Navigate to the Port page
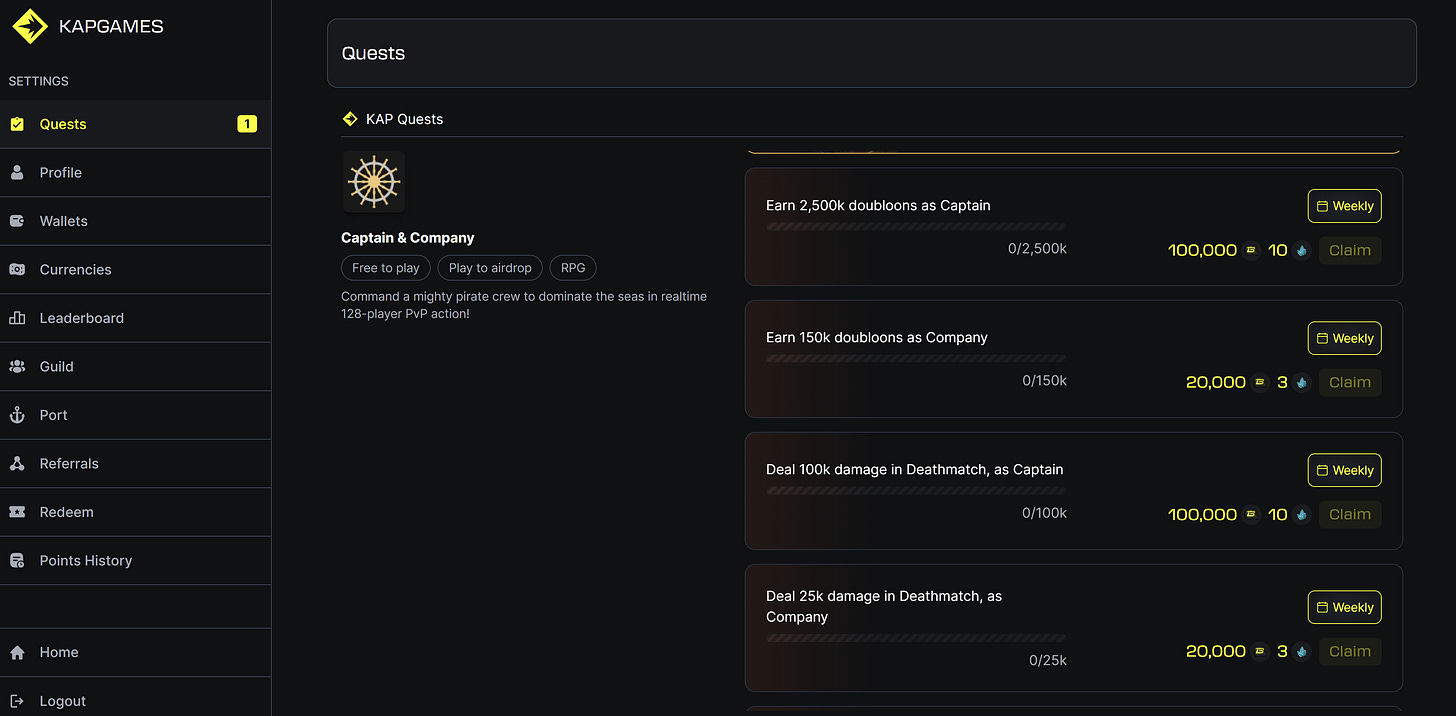Image resolution: width=1456 pixels, height=716 pixels. pyautogui.click(x=135, y=415)
